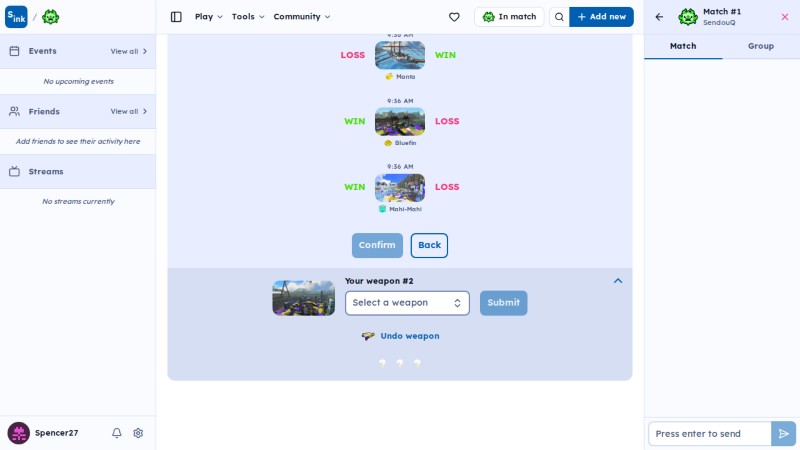Open the Select a weapon dropdown

click(x=407, y=303)
